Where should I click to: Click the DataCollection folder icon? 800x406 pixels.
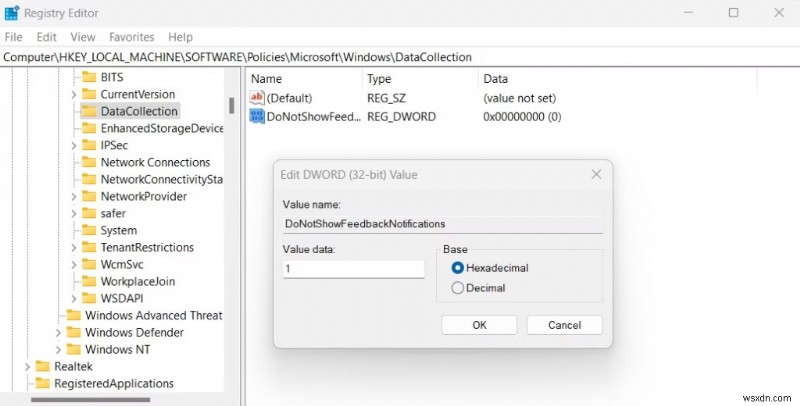[x=89, y=111]
